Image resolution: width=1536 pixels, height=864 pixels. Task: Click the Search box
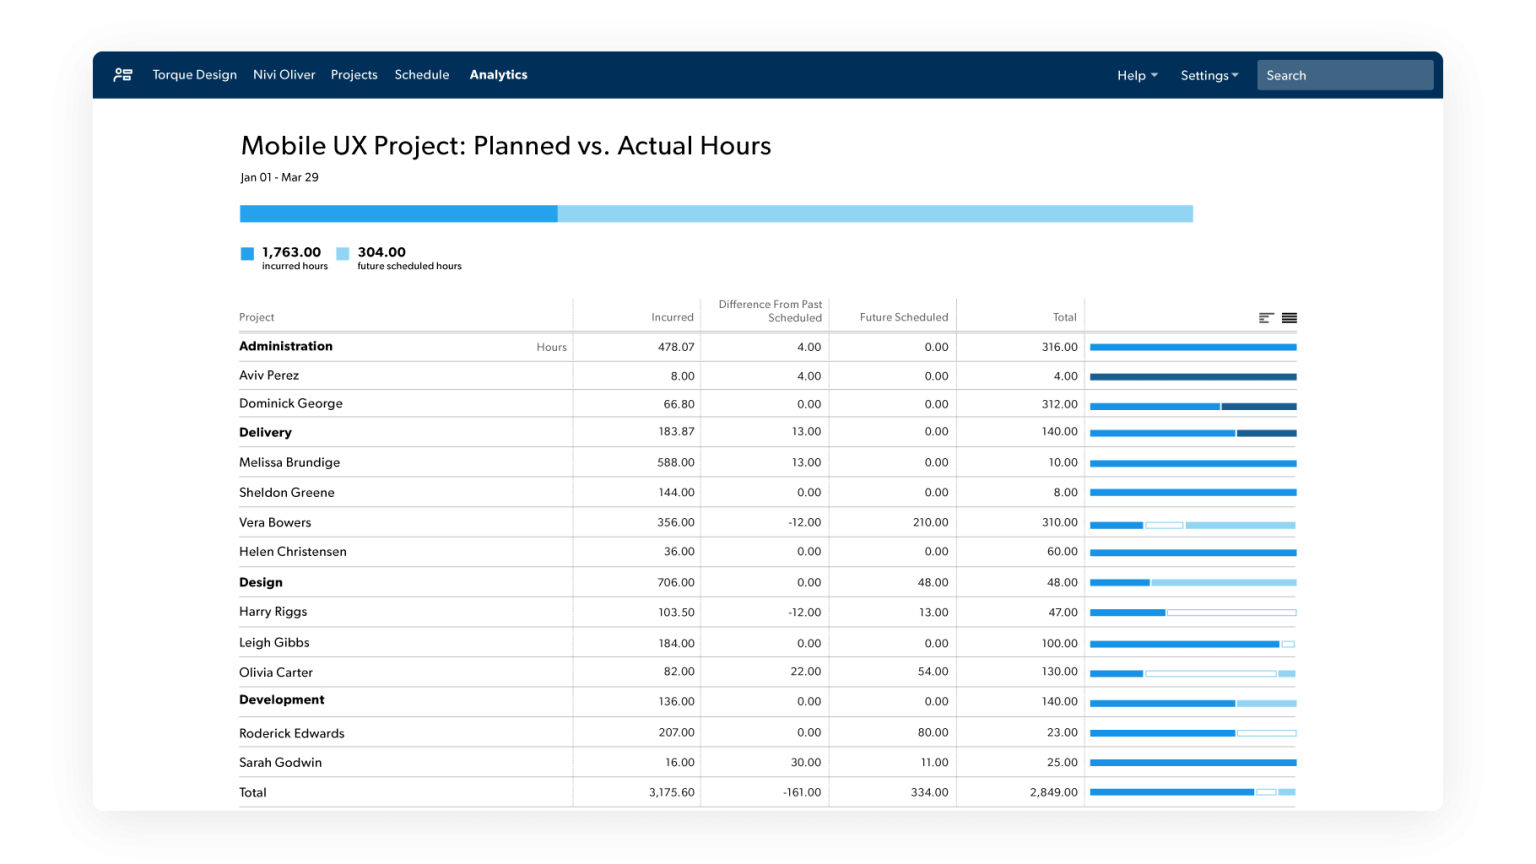click(1345, 74)
